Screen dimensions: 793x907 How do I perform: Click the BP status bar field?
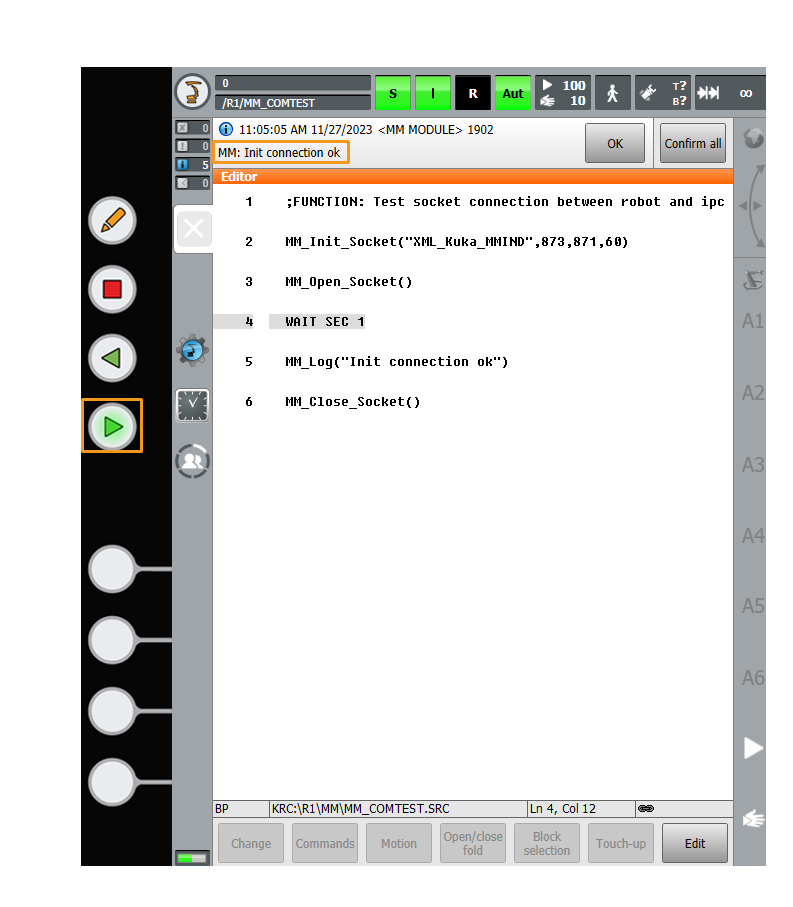coord(241,809)
